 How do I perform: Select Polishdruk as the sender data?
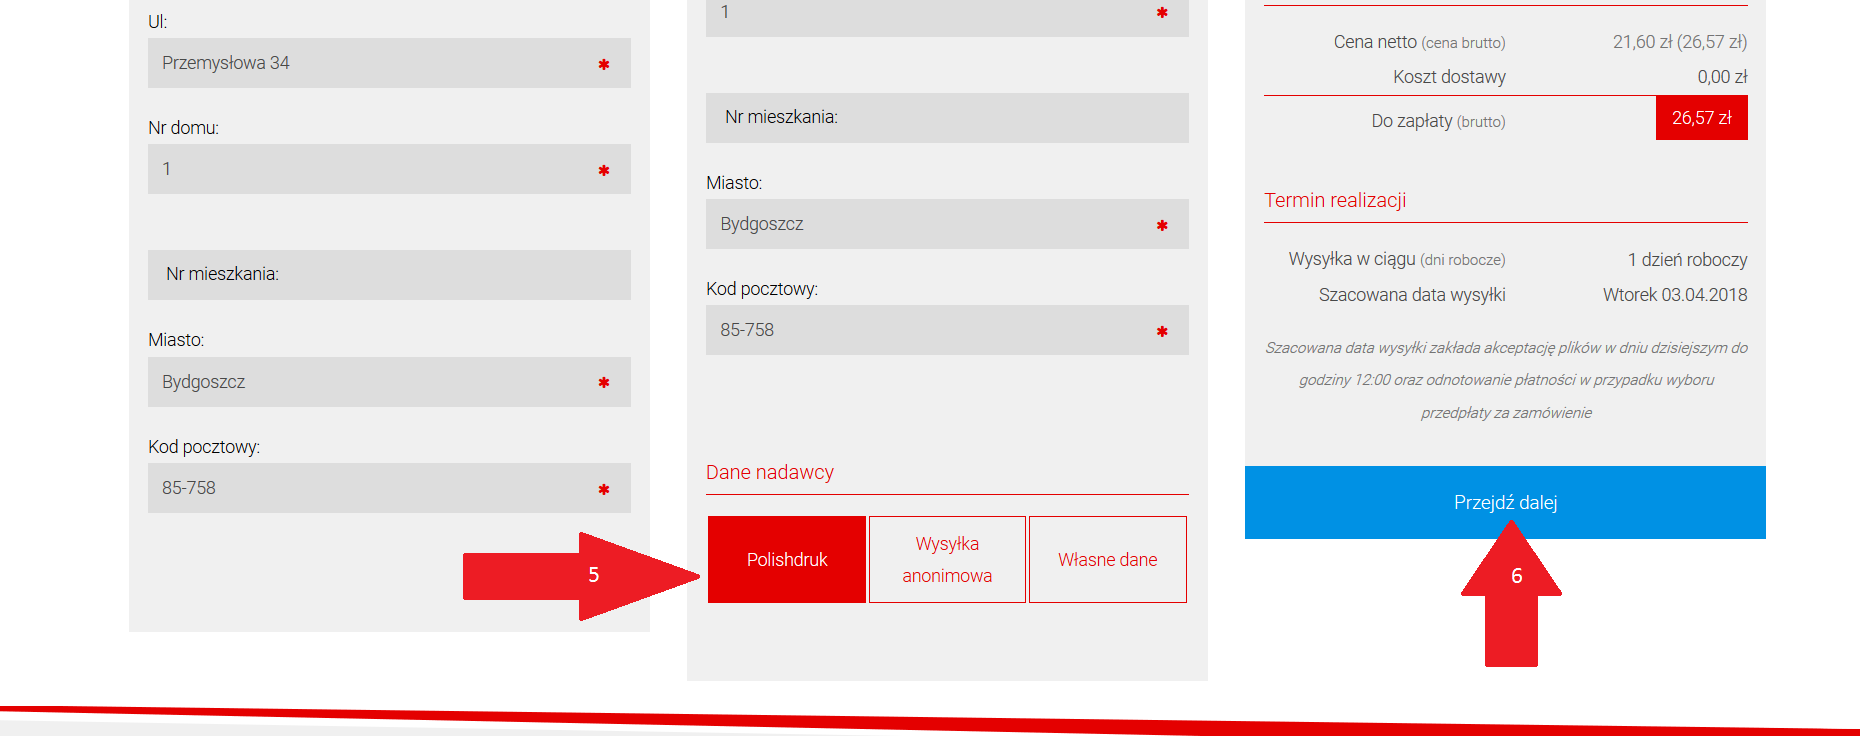click(x=786, y=560)
